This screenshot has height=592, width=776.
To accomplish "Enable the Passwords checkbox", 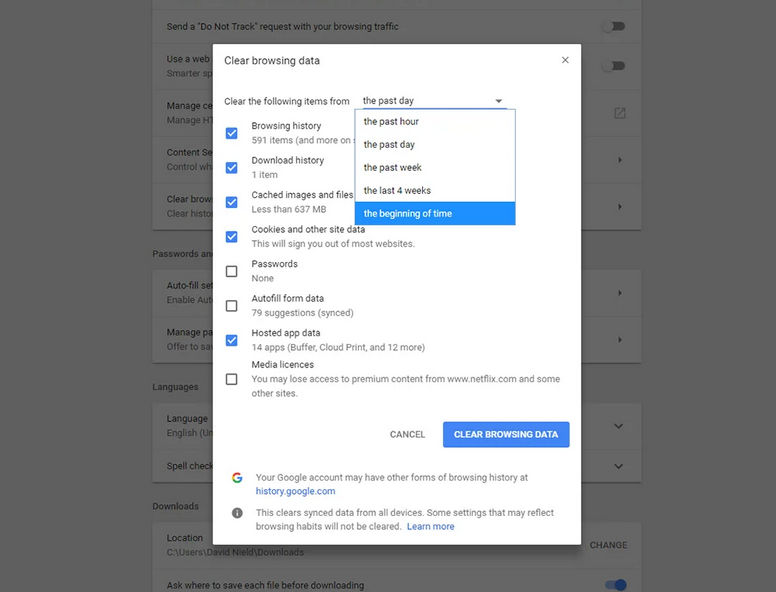I will point(232,271).
